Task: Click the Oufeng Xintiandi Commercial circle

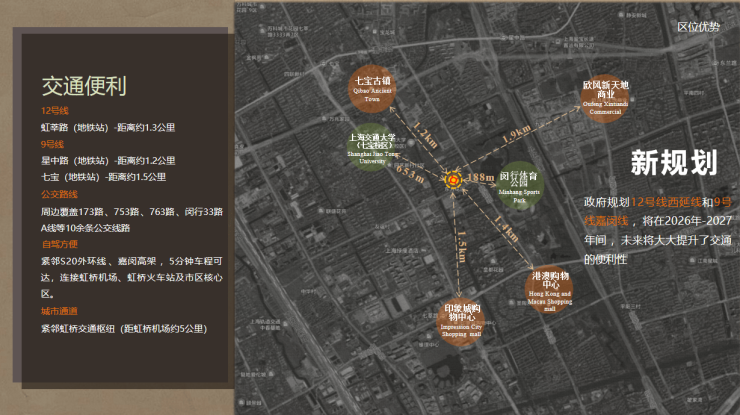Action: pos(605,98)
